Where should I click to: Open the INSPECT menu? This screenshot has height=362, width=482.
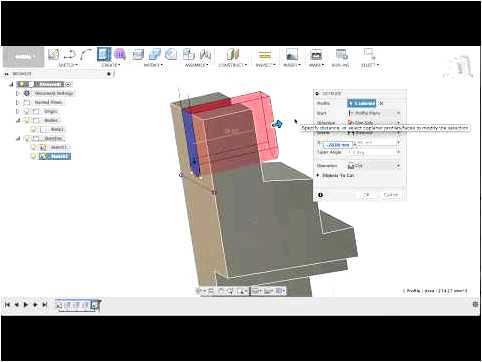[x=265, y=65]
